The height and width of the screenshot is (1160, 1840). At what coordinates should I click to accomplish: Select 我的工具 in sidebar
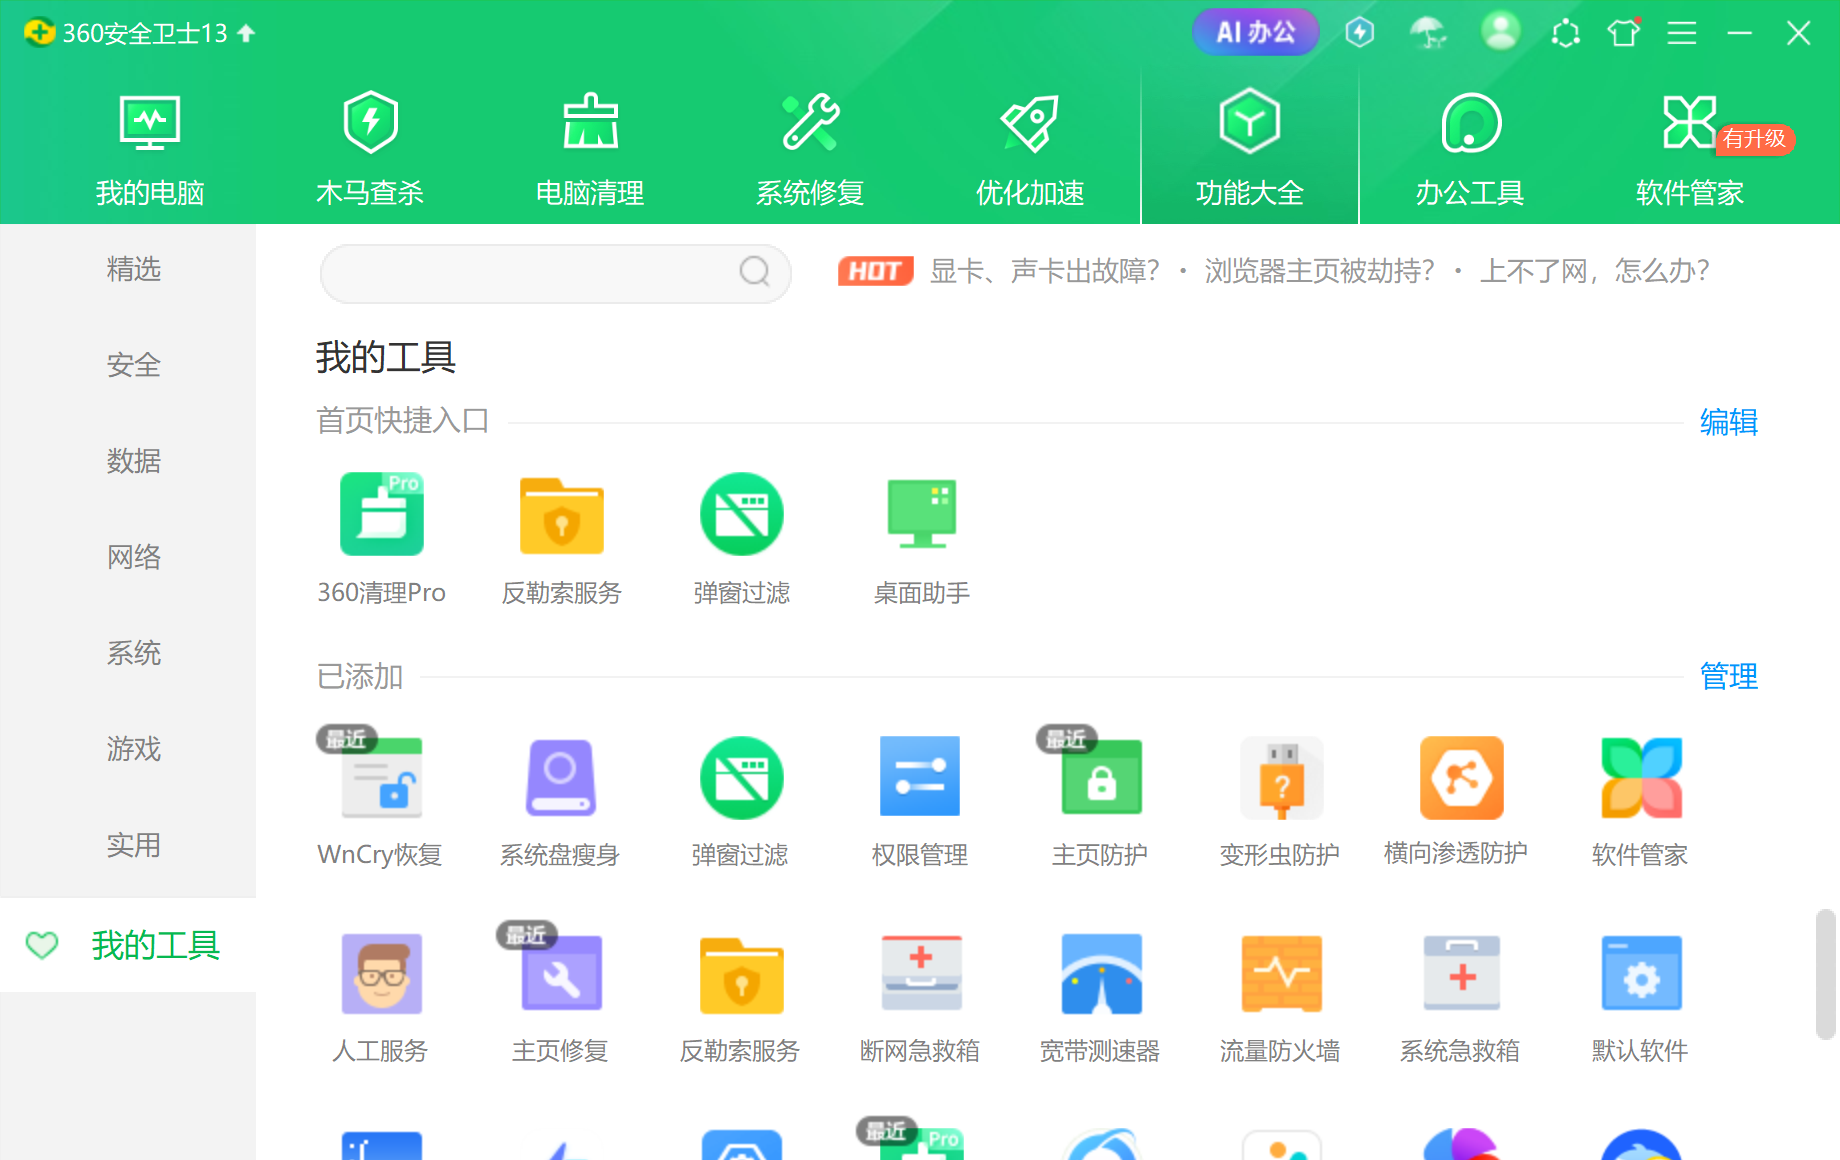coord(128,945)
